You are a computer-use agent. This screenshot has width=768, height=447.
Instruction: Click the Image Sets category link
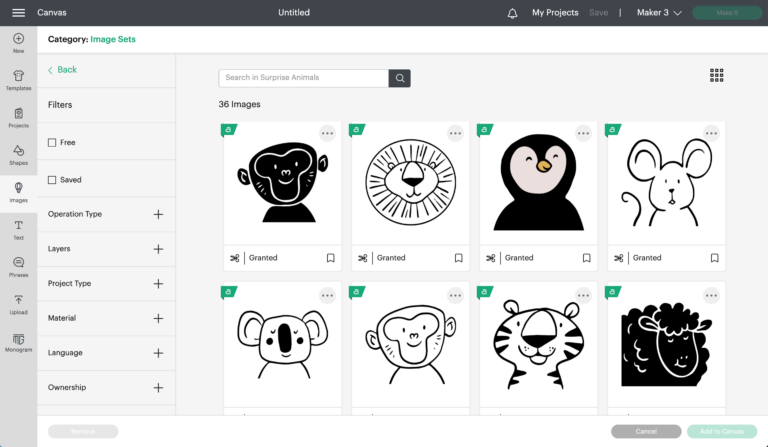click(x=113, y=39)
